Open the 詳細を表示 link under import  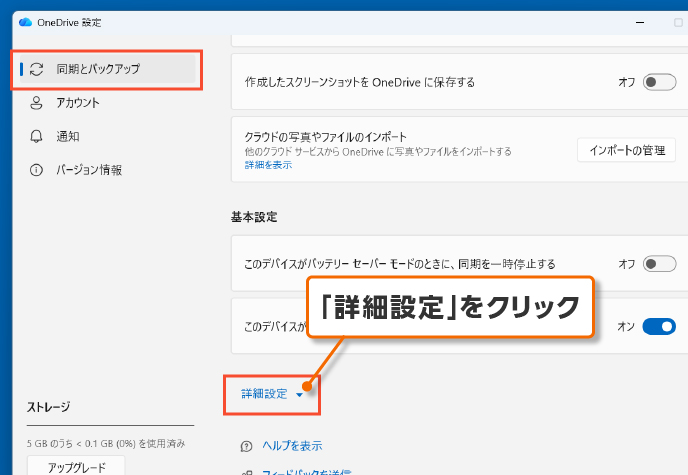pyautogui.click(x=268, y=165)
